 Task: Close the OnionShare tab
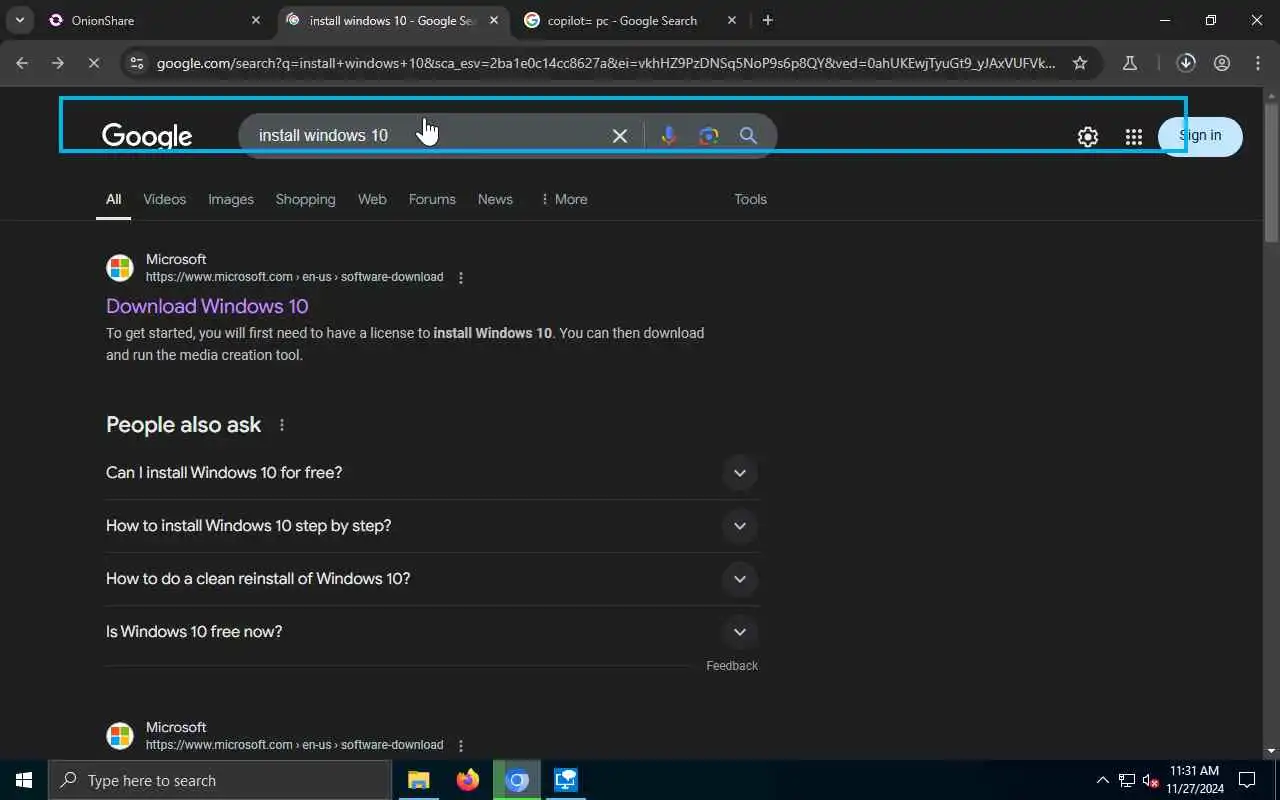pyautogui.click(x=256, y=20)
